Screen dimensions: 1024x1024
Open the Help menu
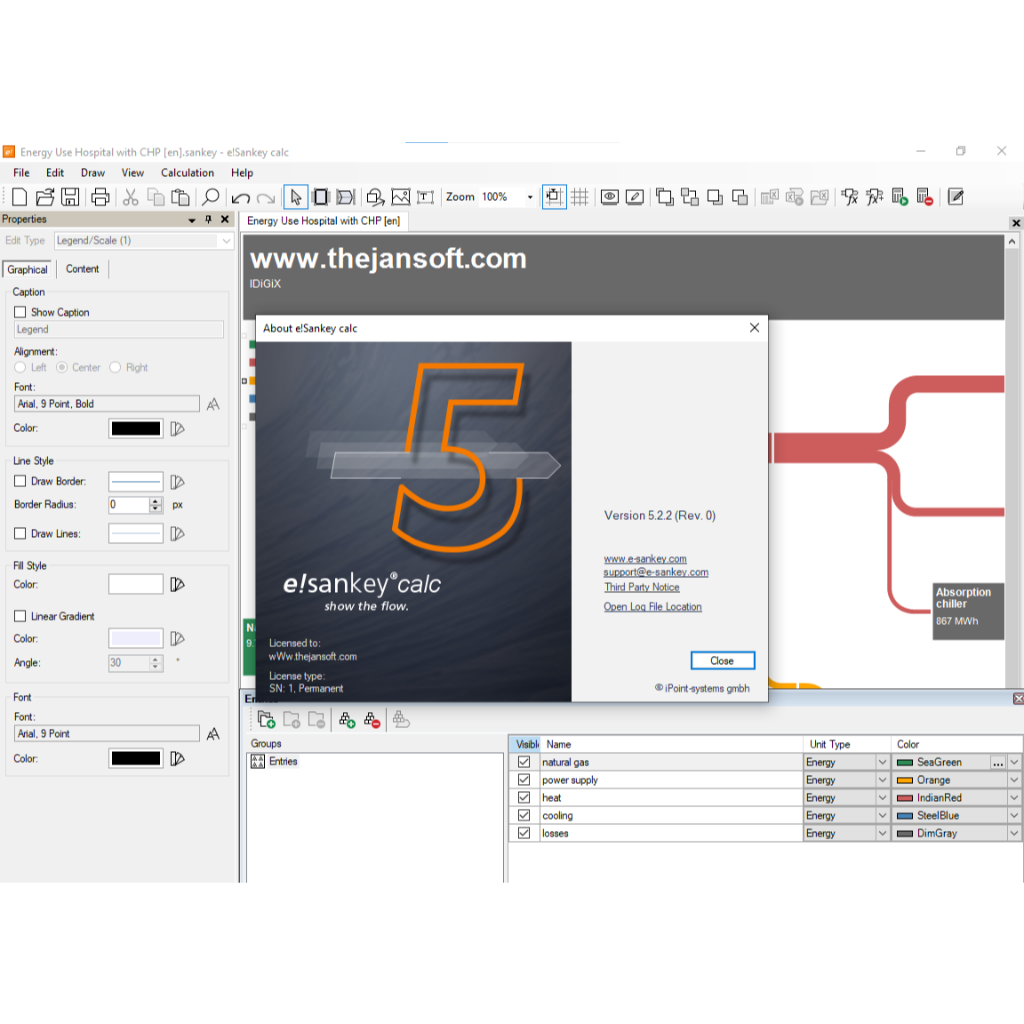pos(242,172)
